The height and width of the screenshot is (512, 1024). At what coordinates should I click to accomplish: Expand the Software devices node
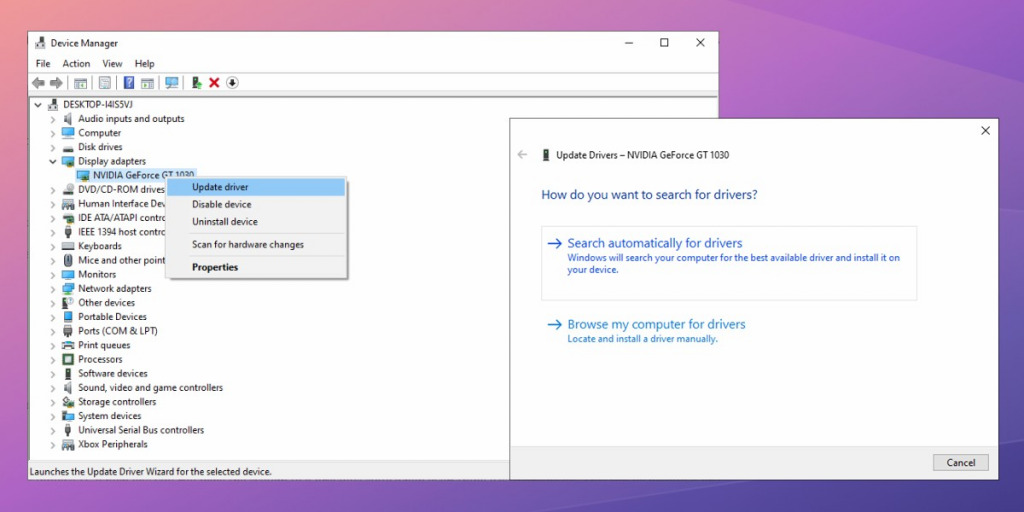pos(53,374)
